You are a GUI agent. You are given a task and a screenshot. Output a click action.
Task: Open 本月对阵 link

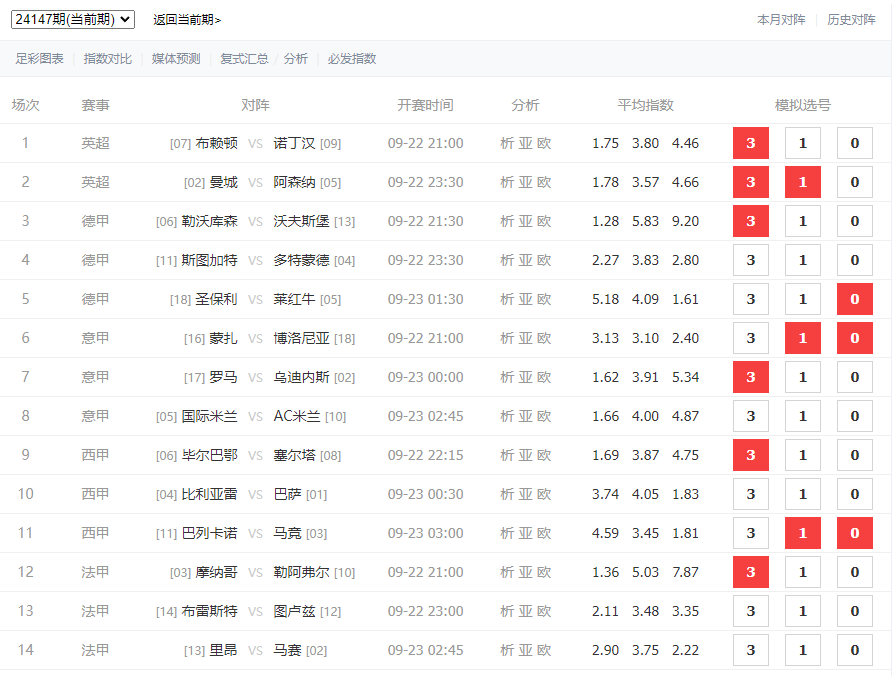click(x=781, y=20)
